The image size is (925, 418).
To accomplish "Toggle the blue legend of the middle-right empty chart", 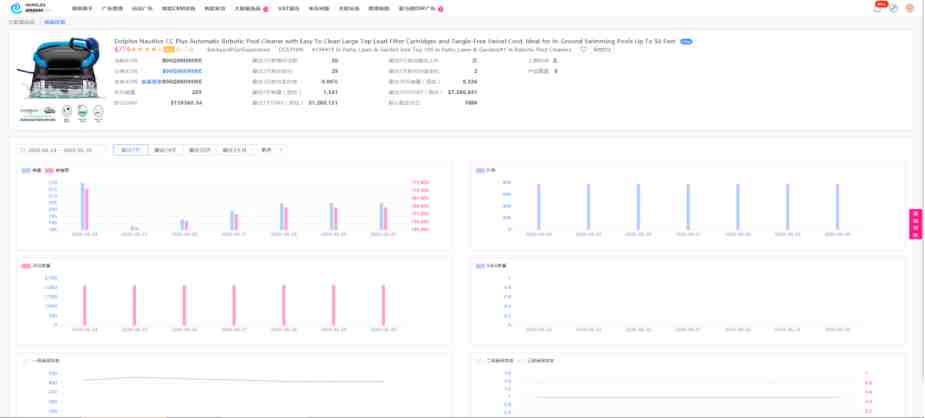I will (491, 266).
